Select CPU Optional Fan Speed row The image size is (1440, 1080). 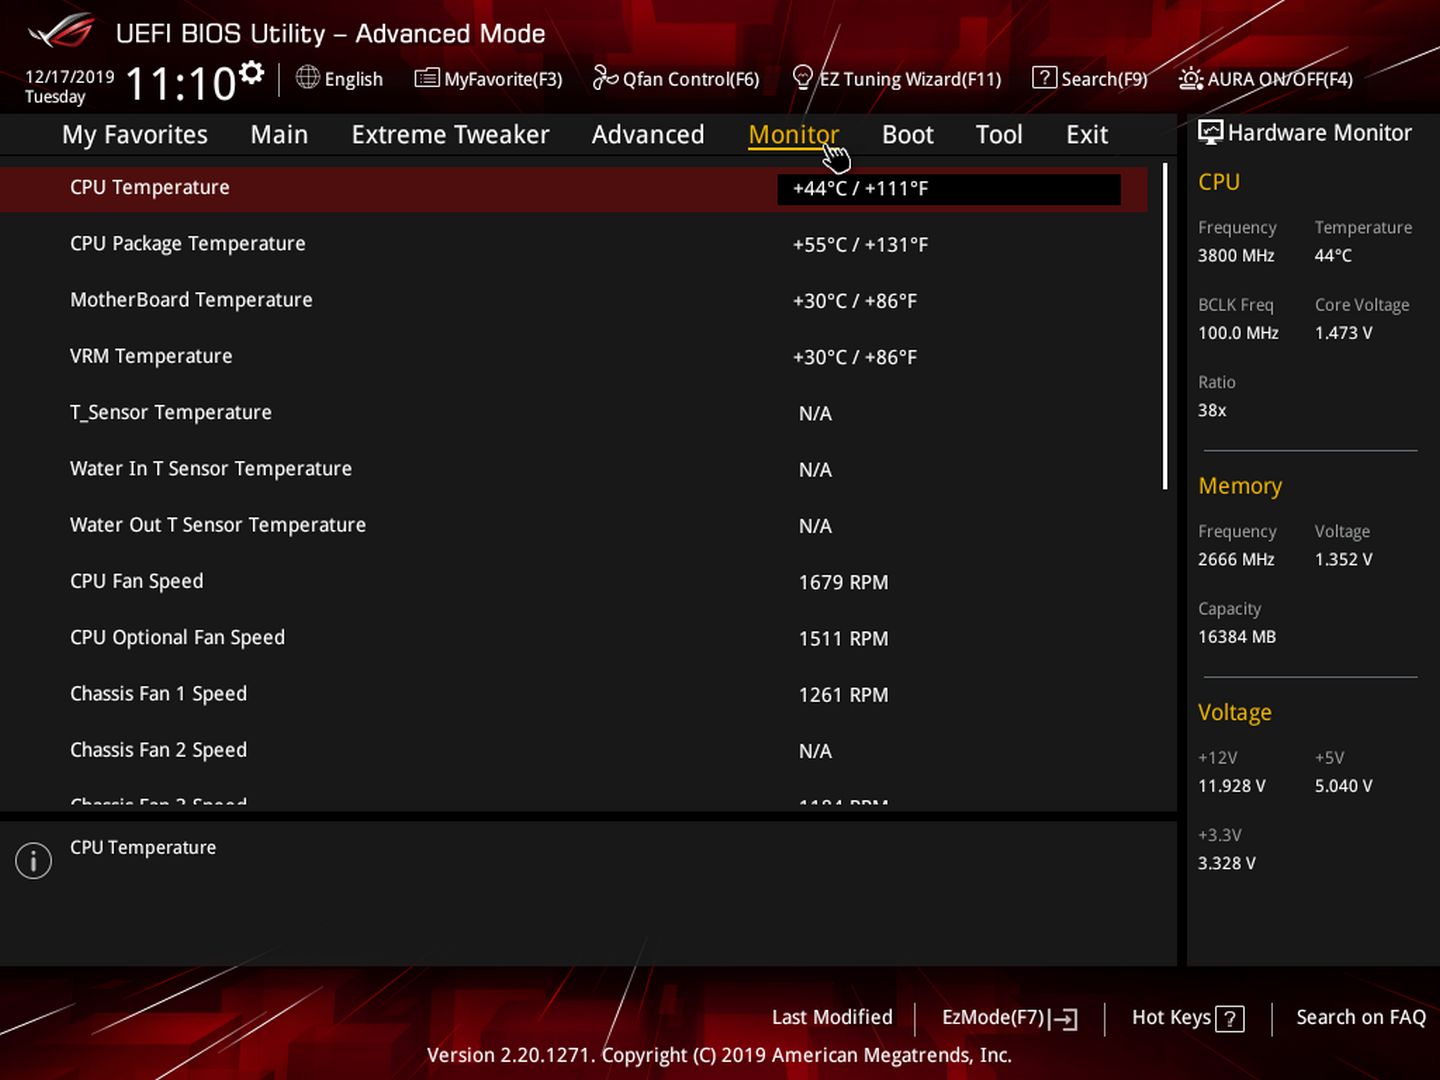(x=575, y=638)
